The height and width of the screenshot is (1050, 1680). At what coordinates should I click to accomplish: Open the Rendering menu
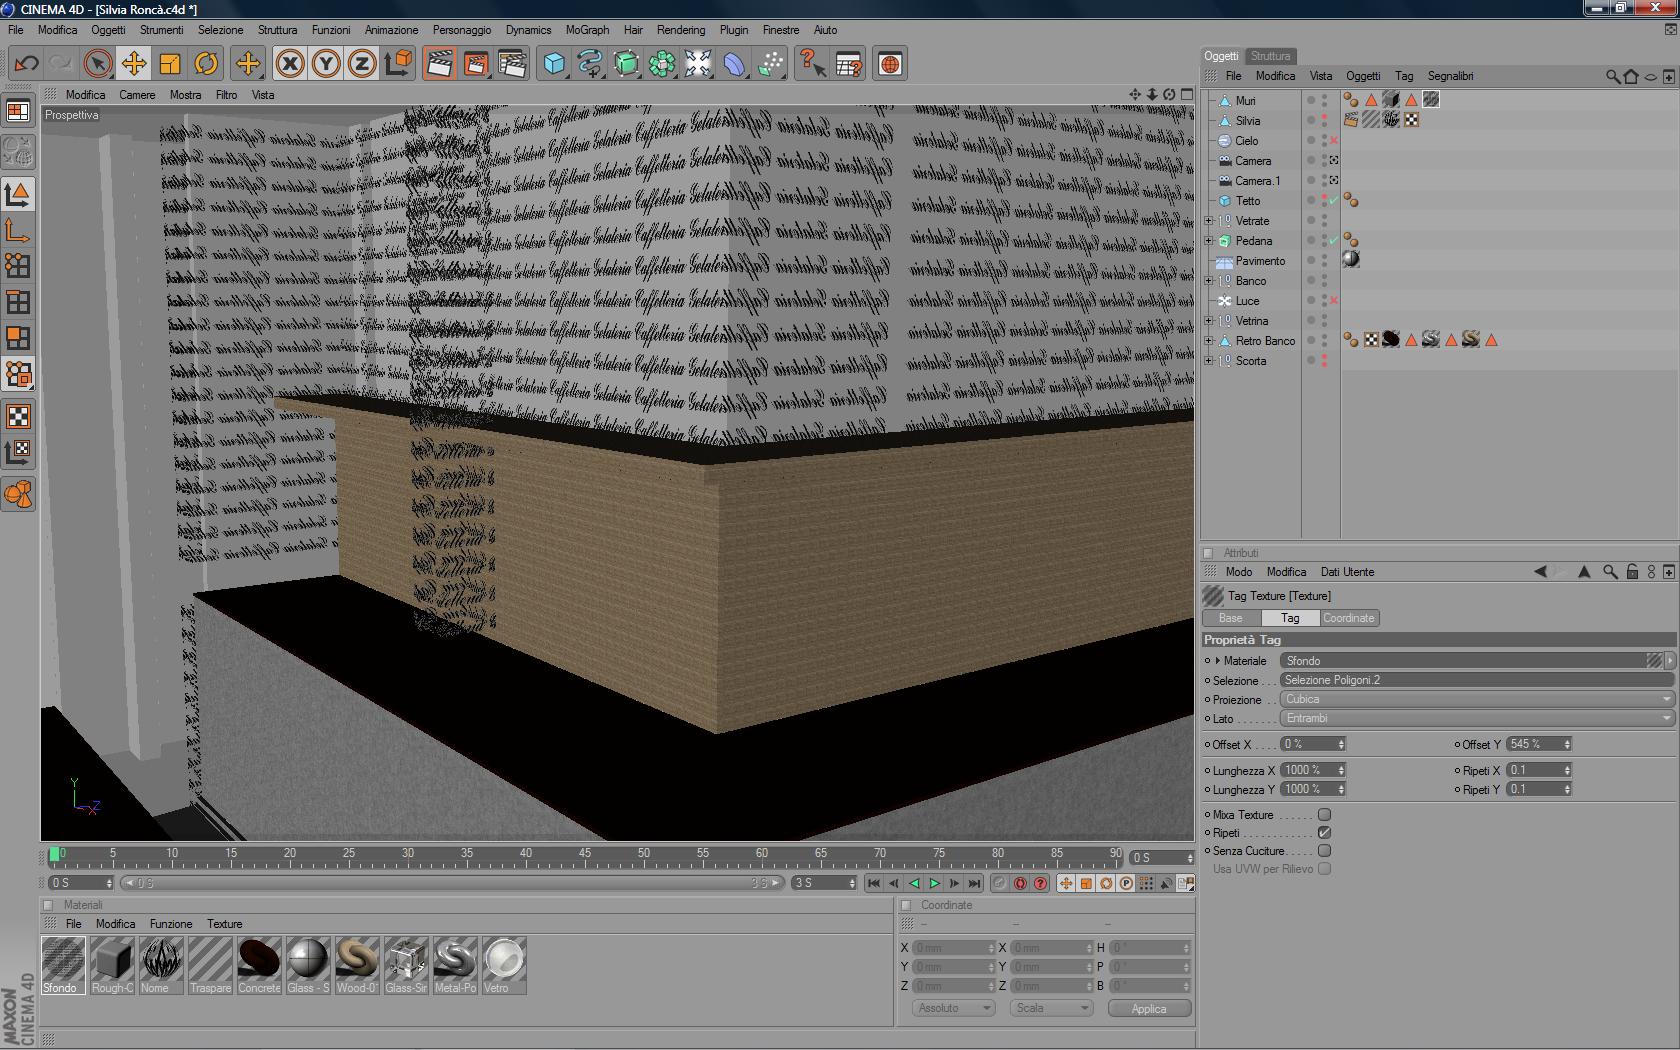[x=680, y=30]
